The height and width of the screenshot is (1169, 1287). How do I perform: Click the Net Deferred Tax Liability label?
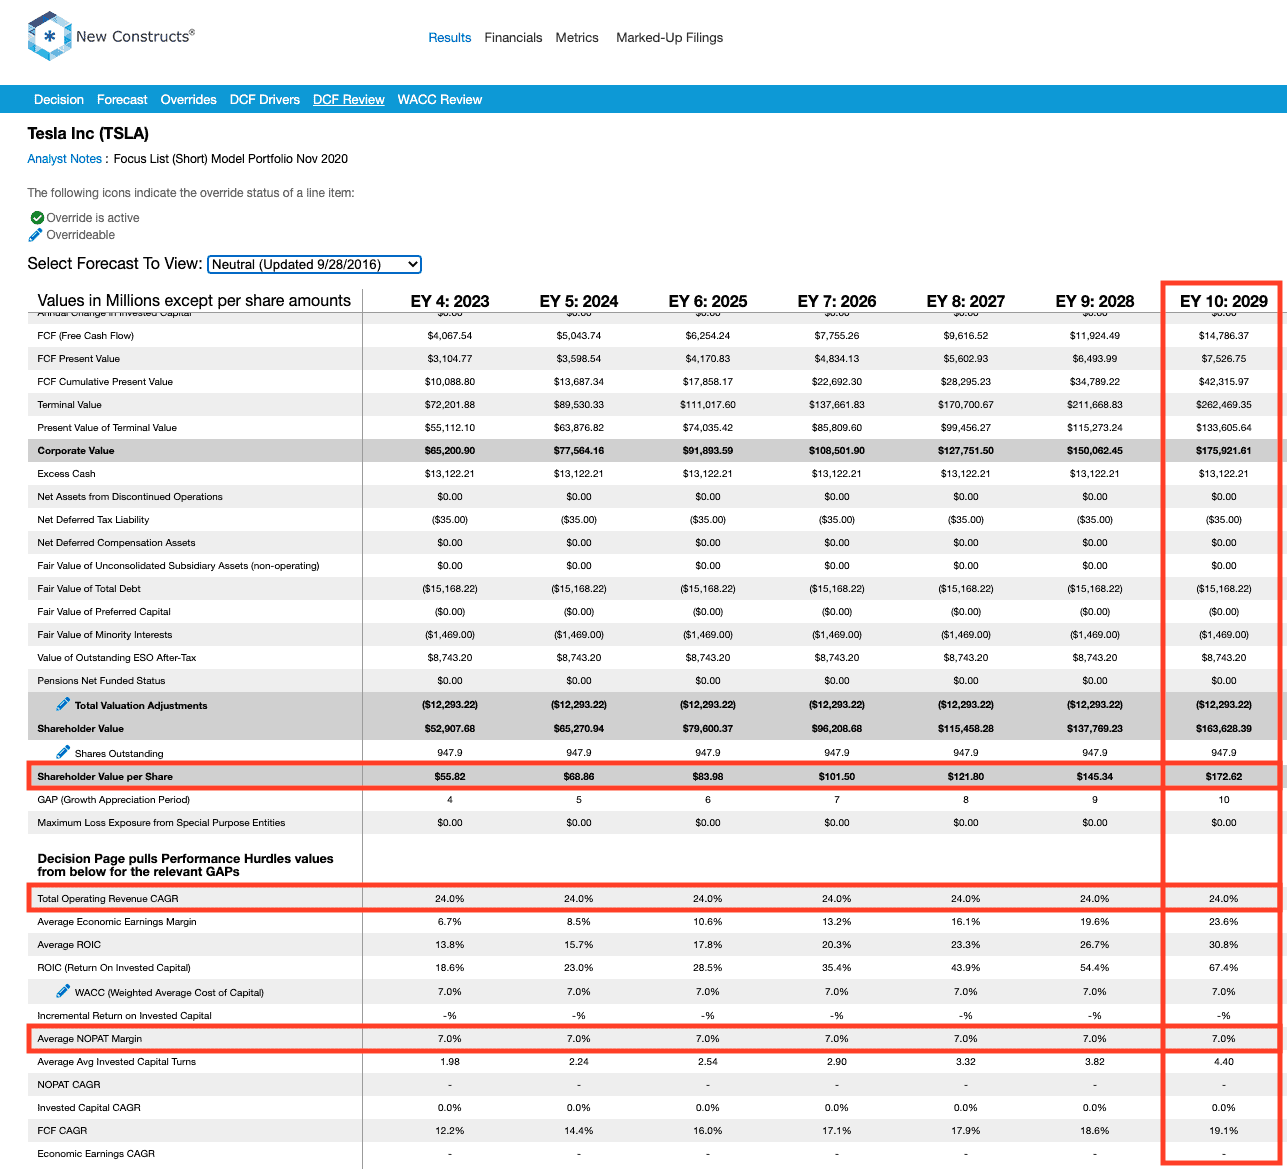point(93,520)
